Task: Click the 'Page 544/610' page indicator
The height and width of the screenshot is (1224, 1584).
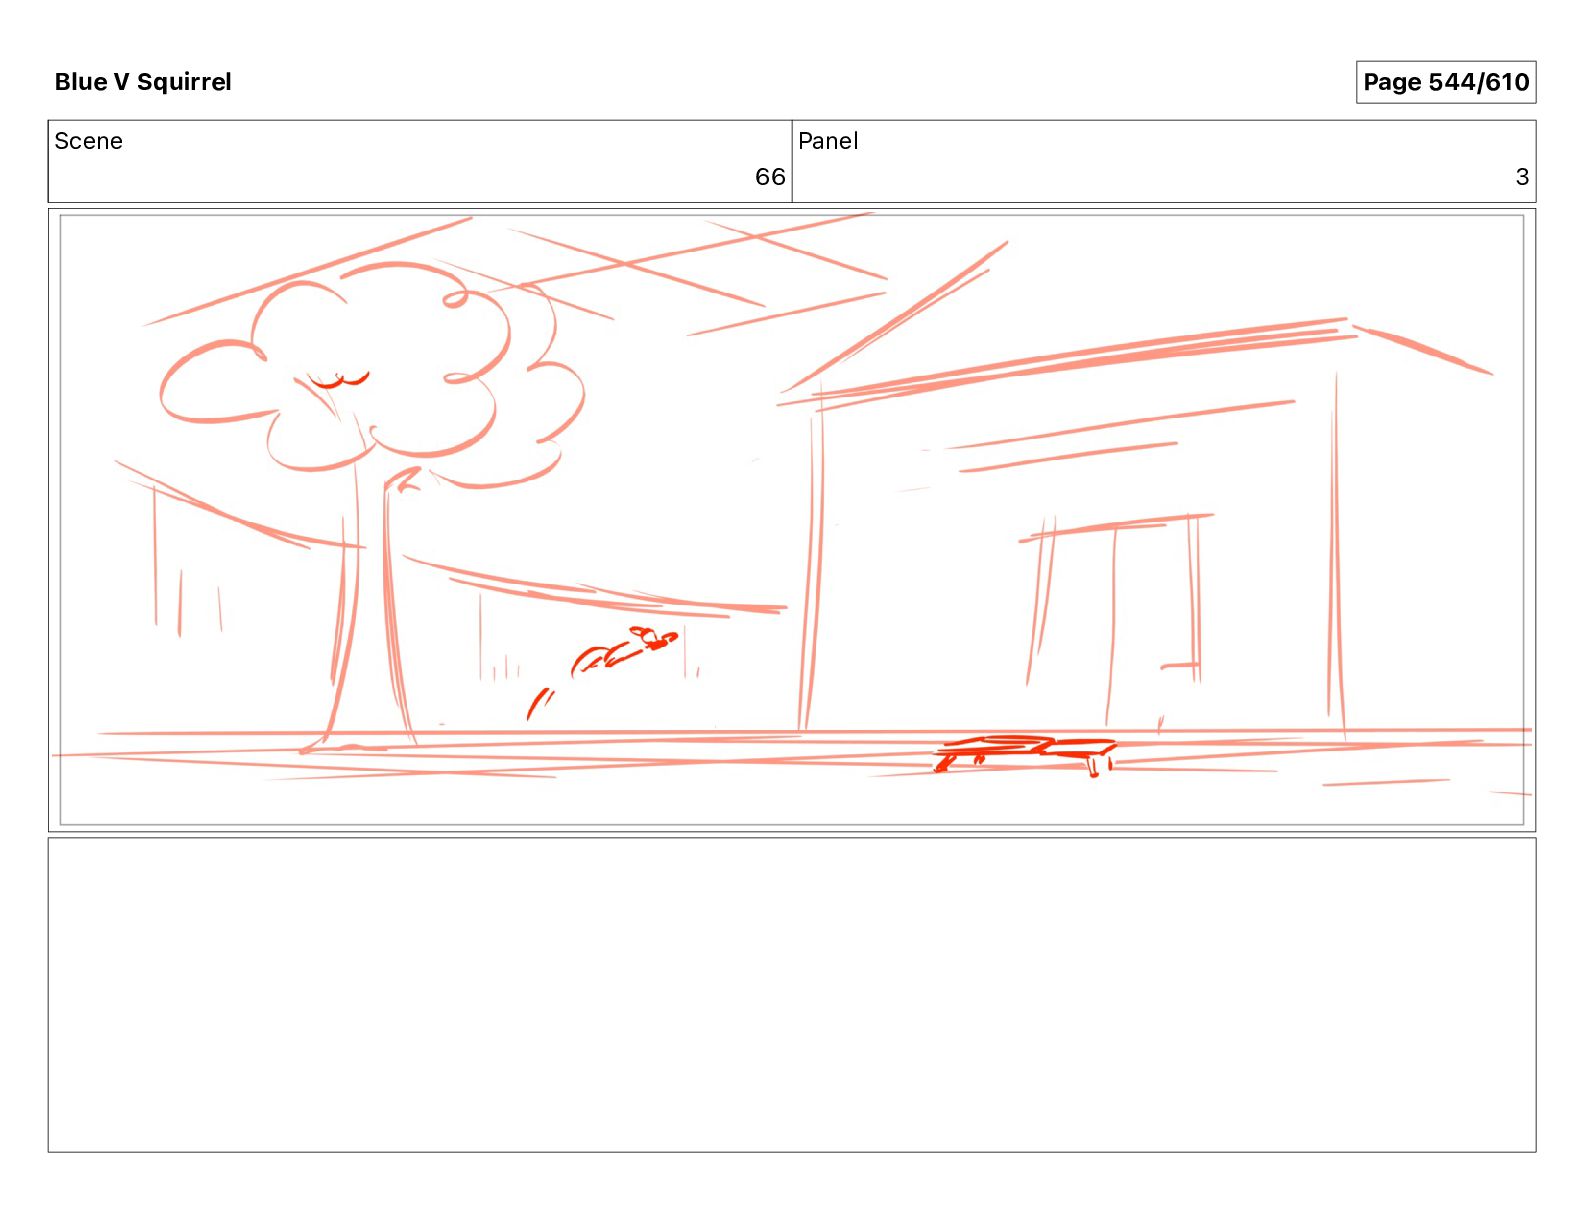Action: tap(1445, 82)
